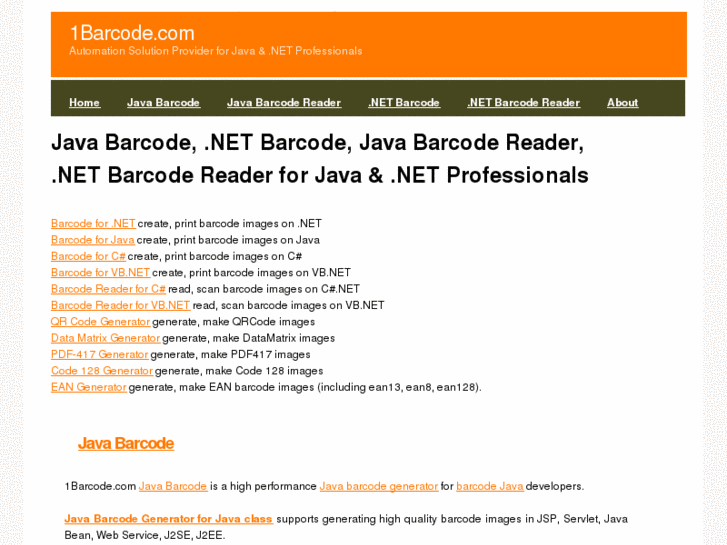Visit the About page
Viewport: 727px width, 545px height.
(623, 103)
